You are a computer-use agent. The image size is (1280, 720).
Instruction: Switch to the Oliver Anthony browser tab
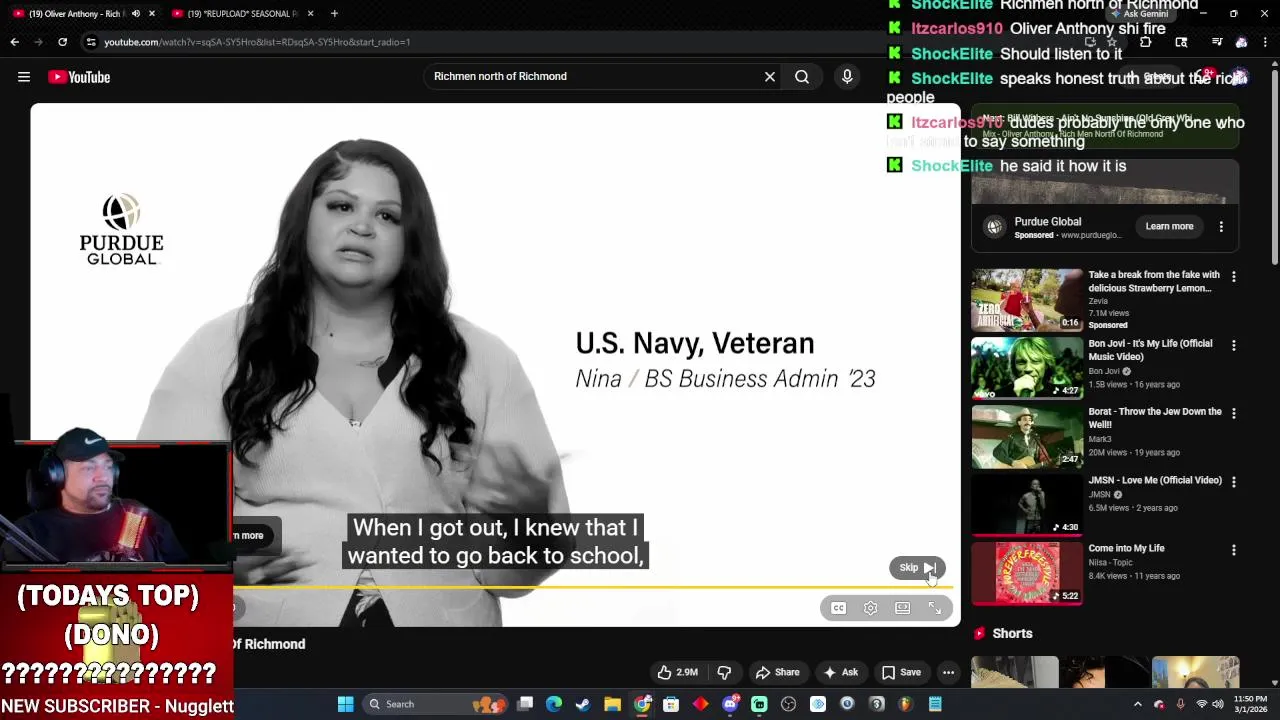pos(75,14)
